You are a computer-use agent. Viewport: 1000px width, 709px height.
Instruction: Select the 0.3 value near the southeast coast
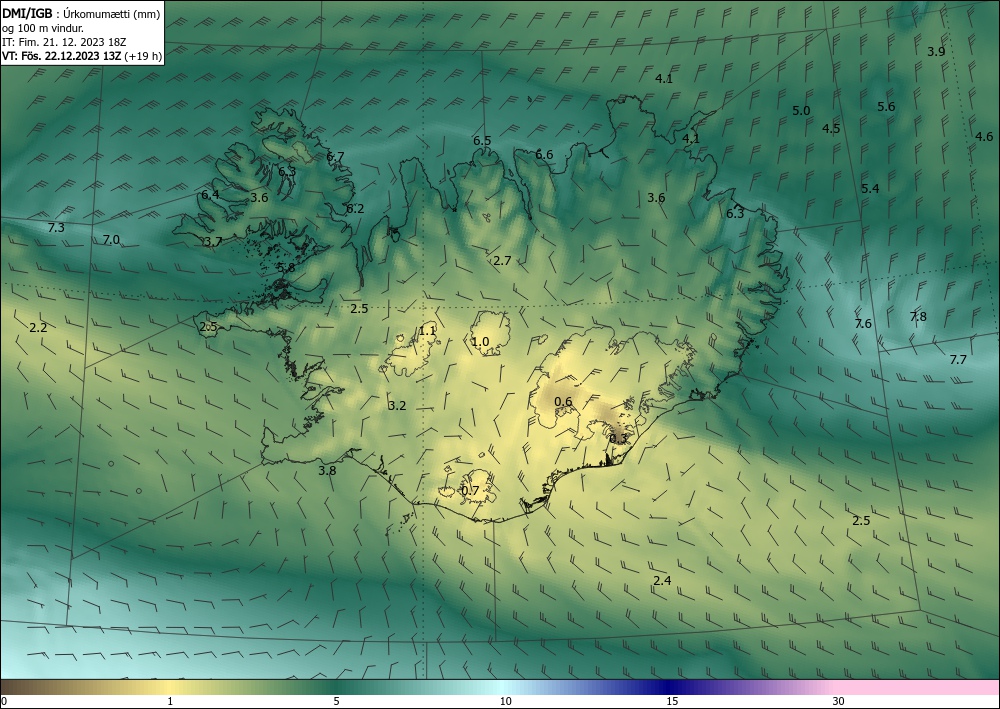tap(618, 439)
